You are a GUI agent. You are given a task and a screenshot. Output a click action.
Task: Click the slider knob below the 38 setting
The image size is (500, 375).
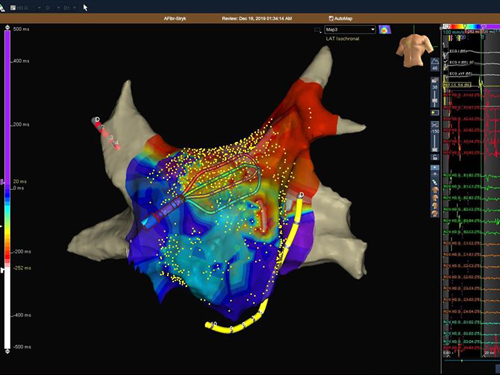click(435, 100)
